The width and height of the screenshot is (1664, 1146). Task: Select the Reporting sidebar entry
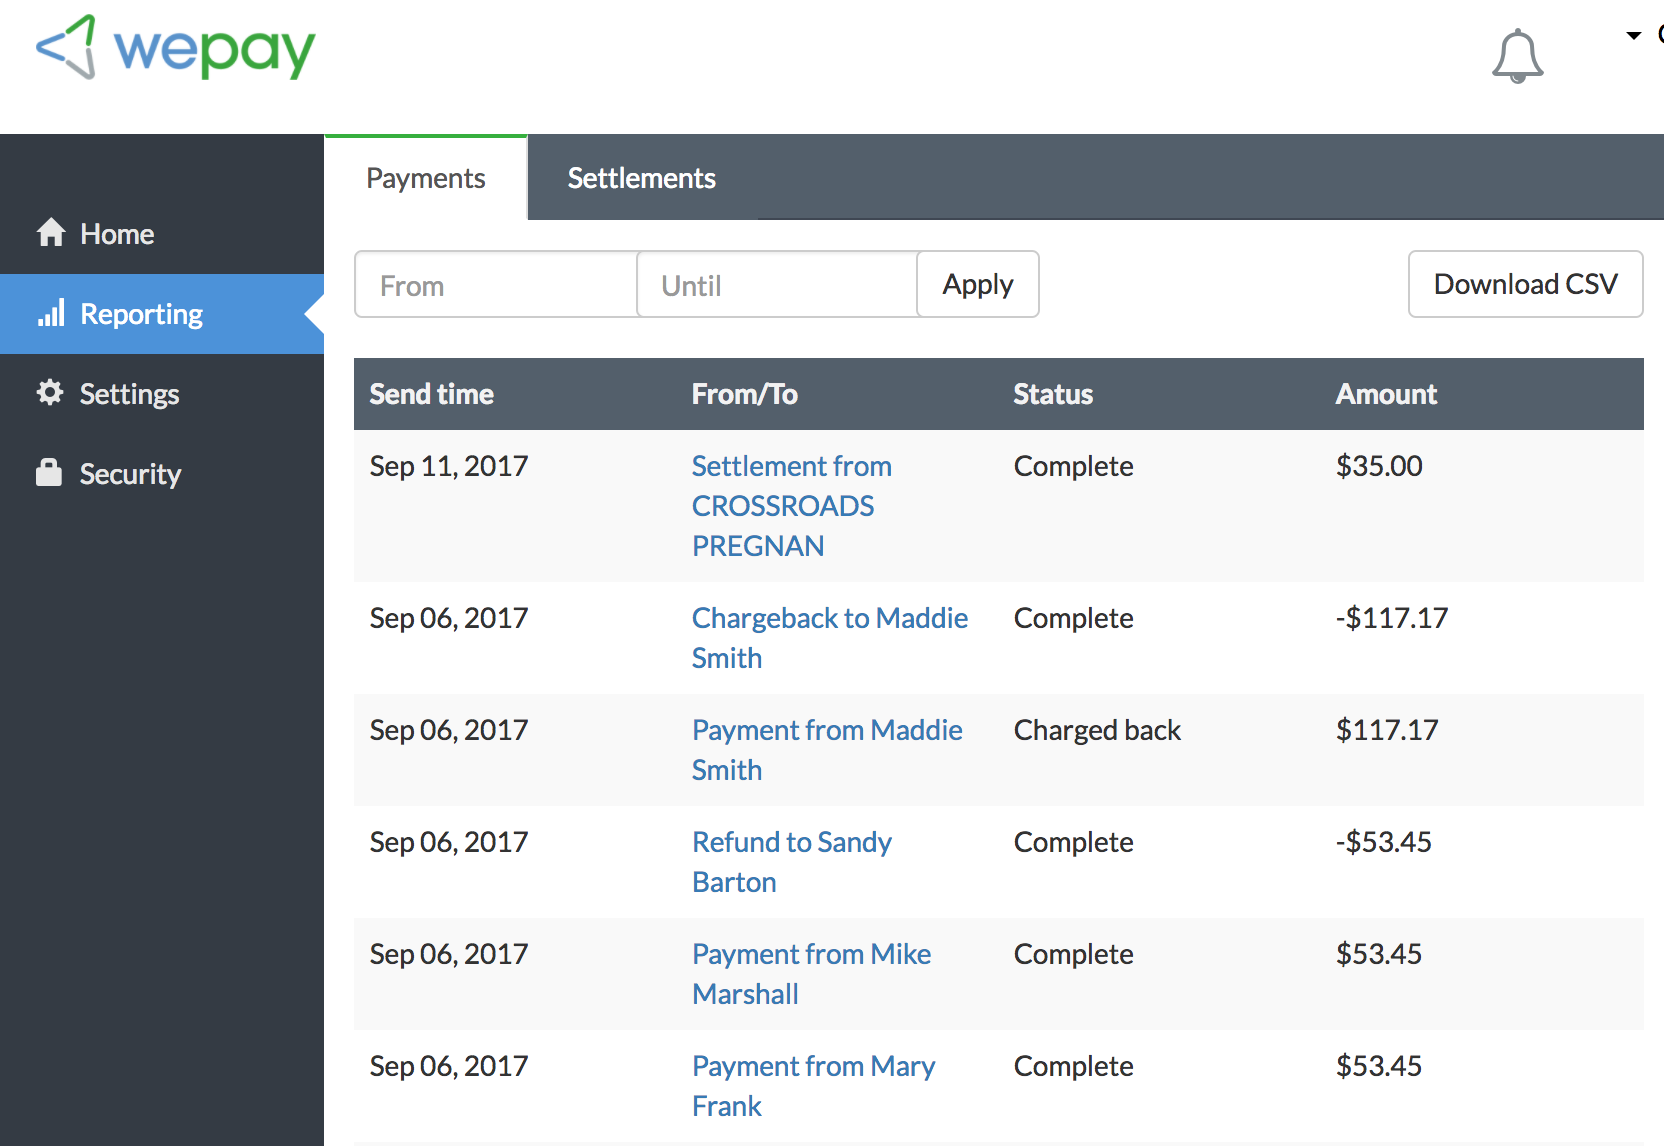(x=140, y=313)
